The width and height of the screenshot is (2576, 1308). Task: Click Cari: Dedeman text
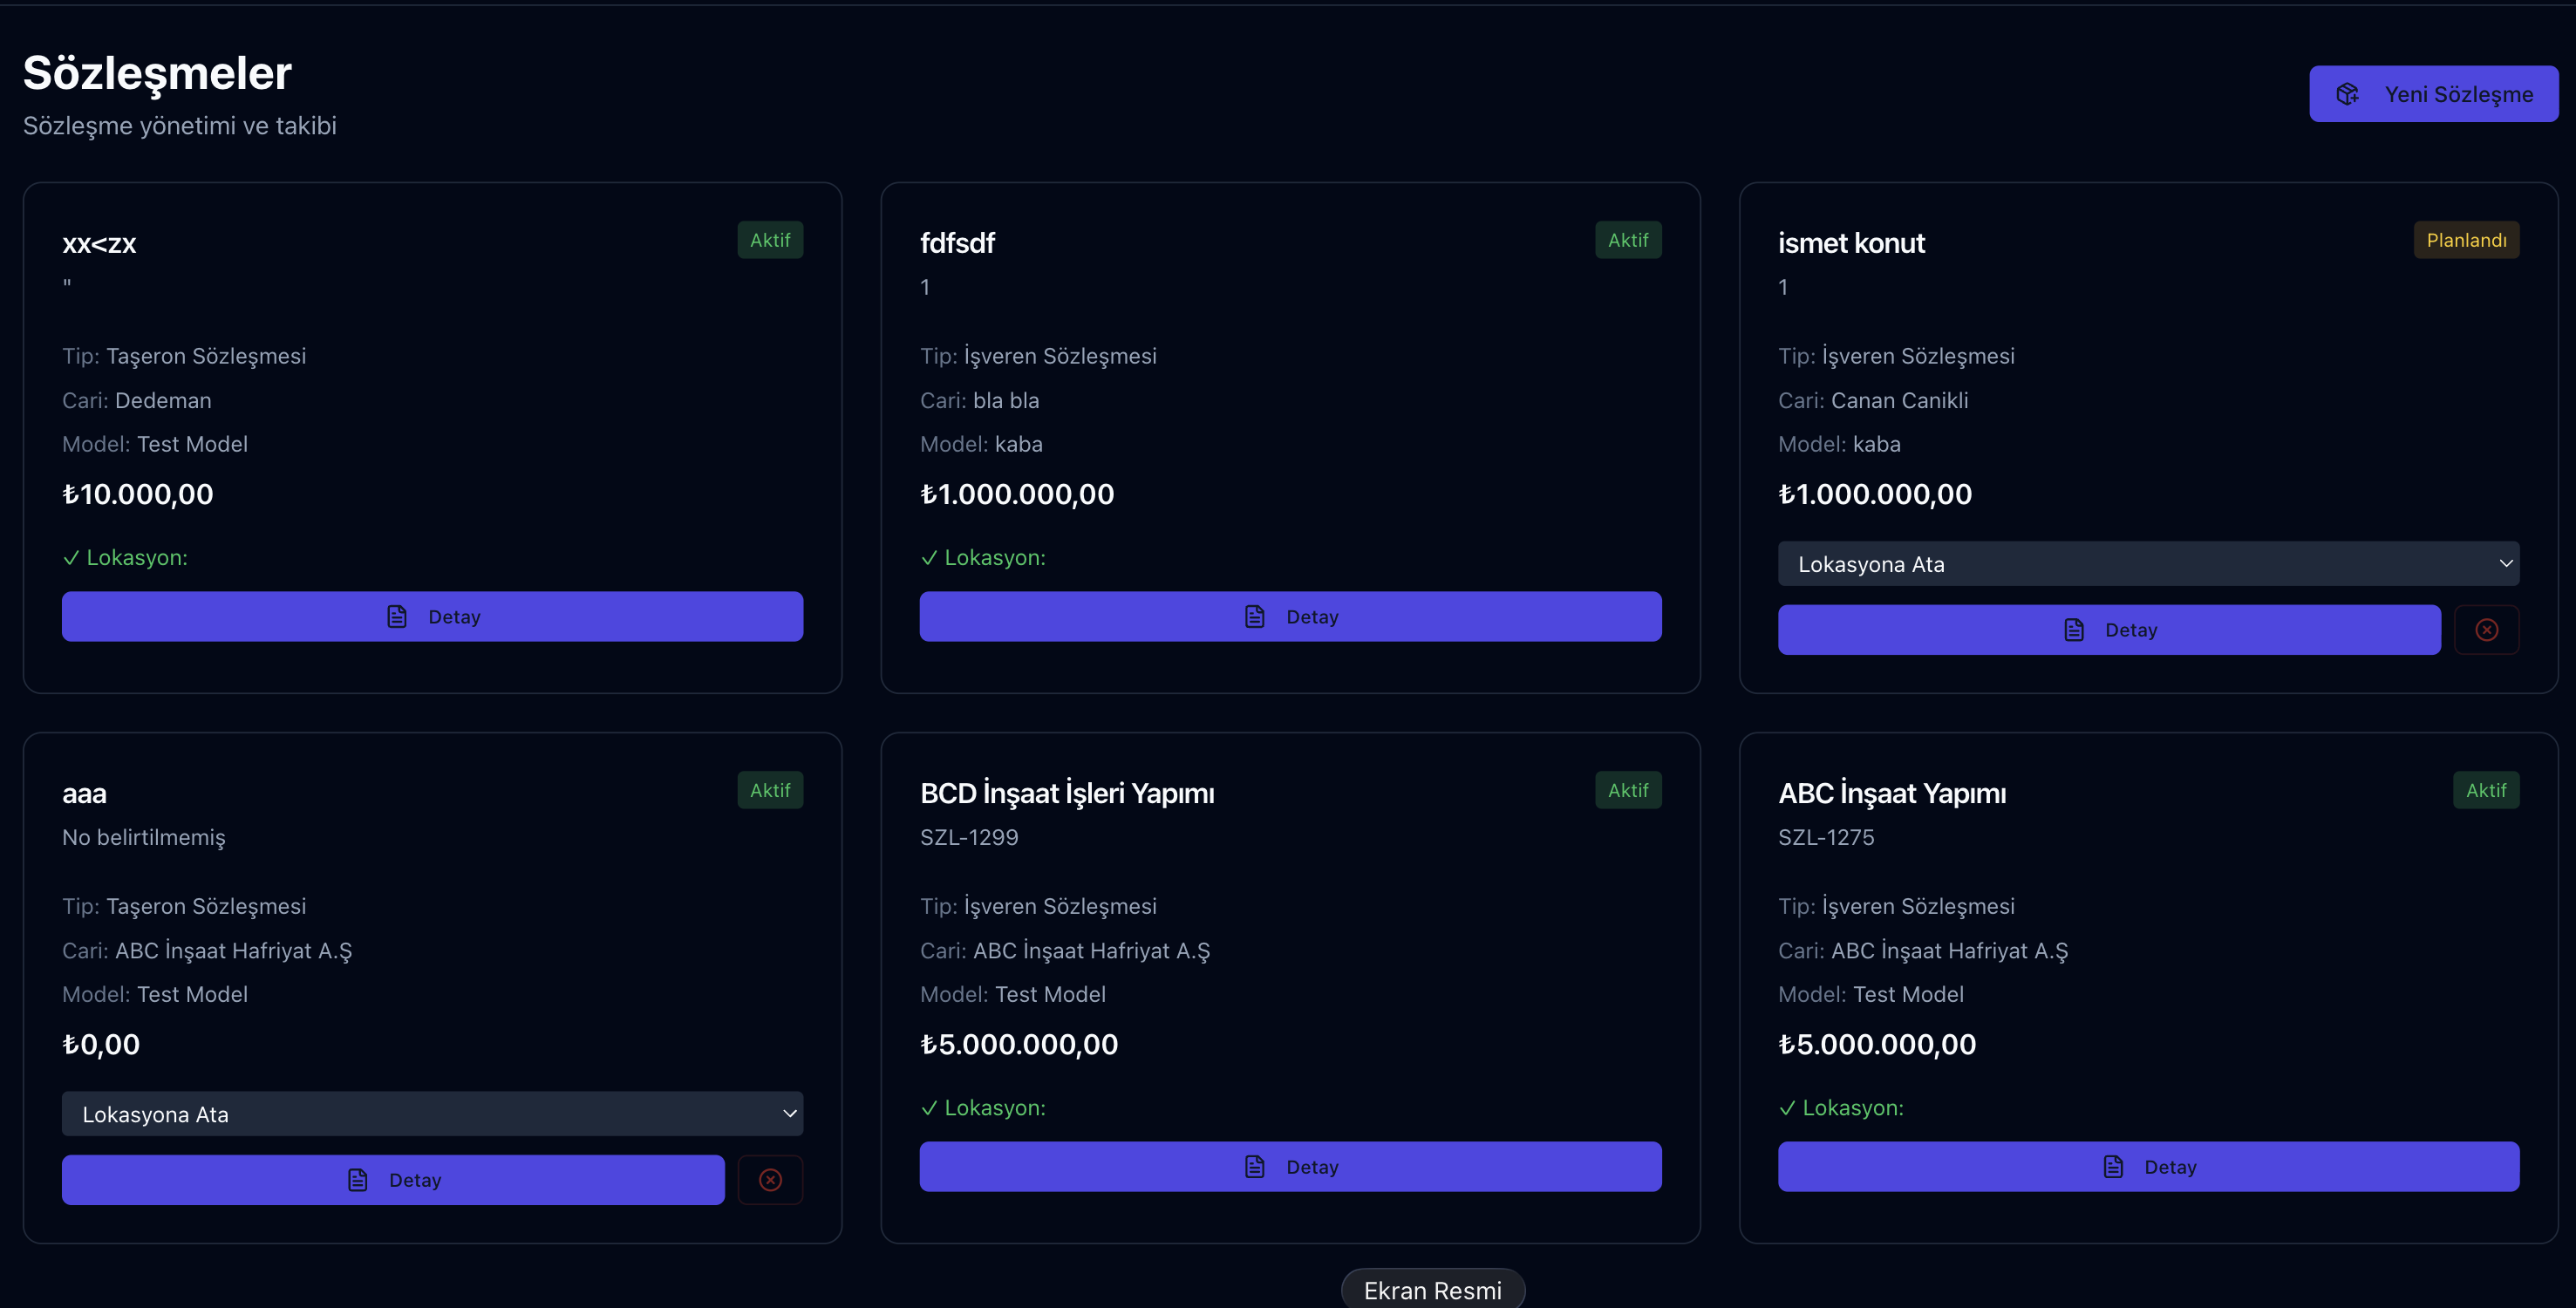pos(137,401)
